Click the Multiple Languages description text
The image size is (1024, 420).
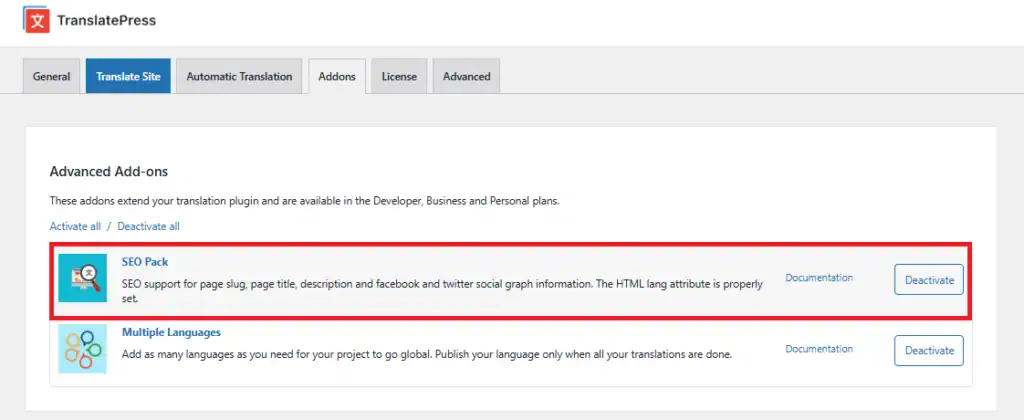pos(427,355)
